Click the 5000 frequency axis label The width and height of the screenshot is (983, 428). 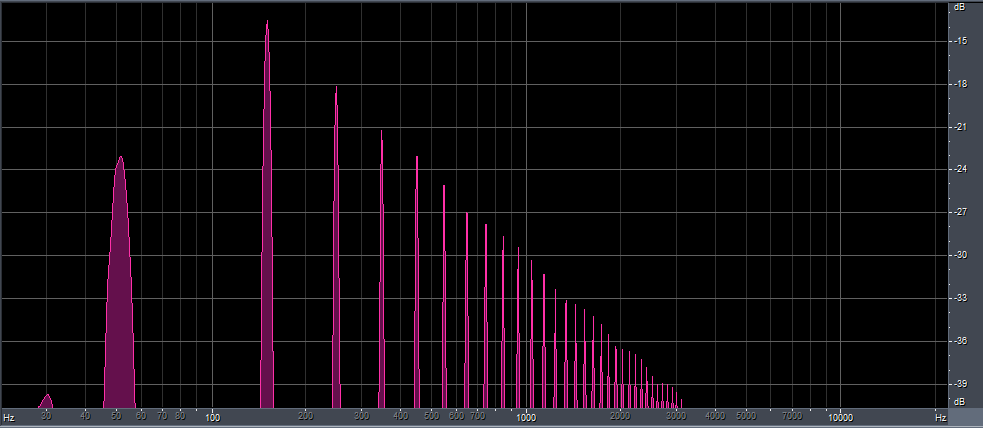click(x=746, y=417)
